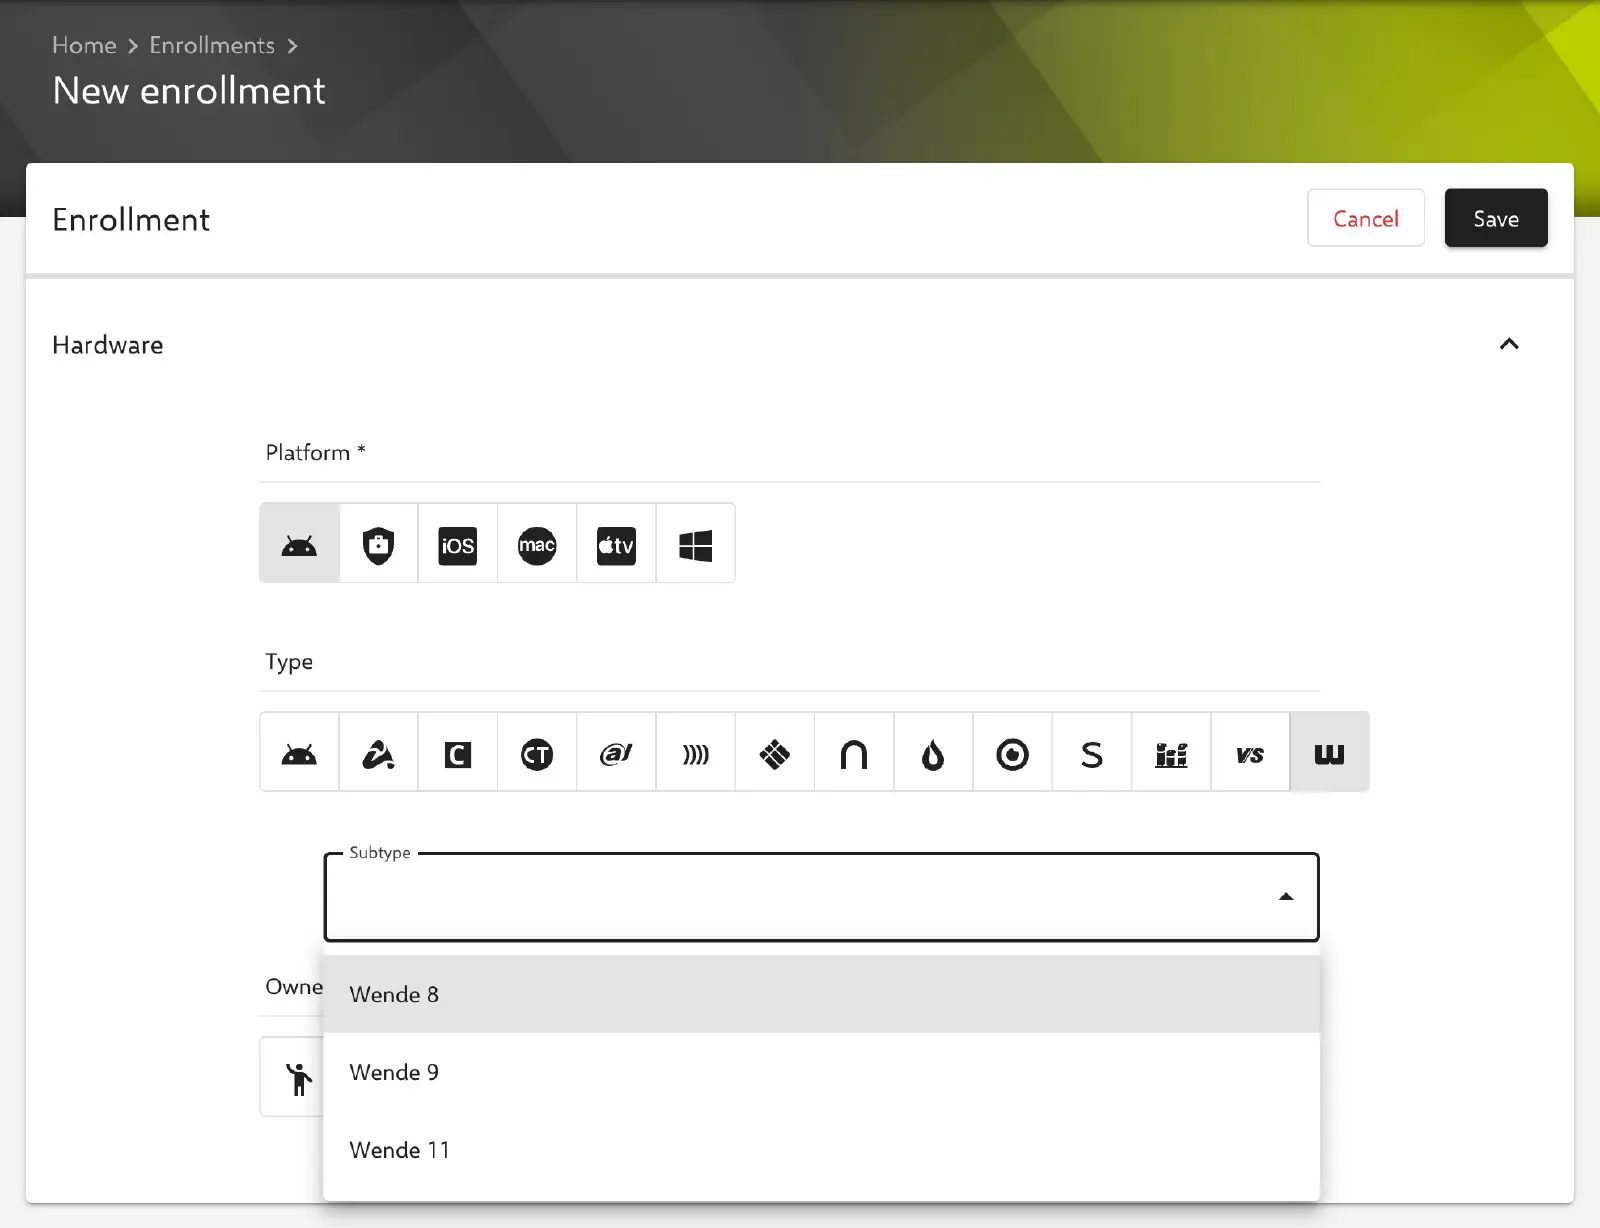Image resolution: width=1600 pixels, height=1228 pixels.
Task: Select the Android platform icon
Action: click(x=299, y=543)
